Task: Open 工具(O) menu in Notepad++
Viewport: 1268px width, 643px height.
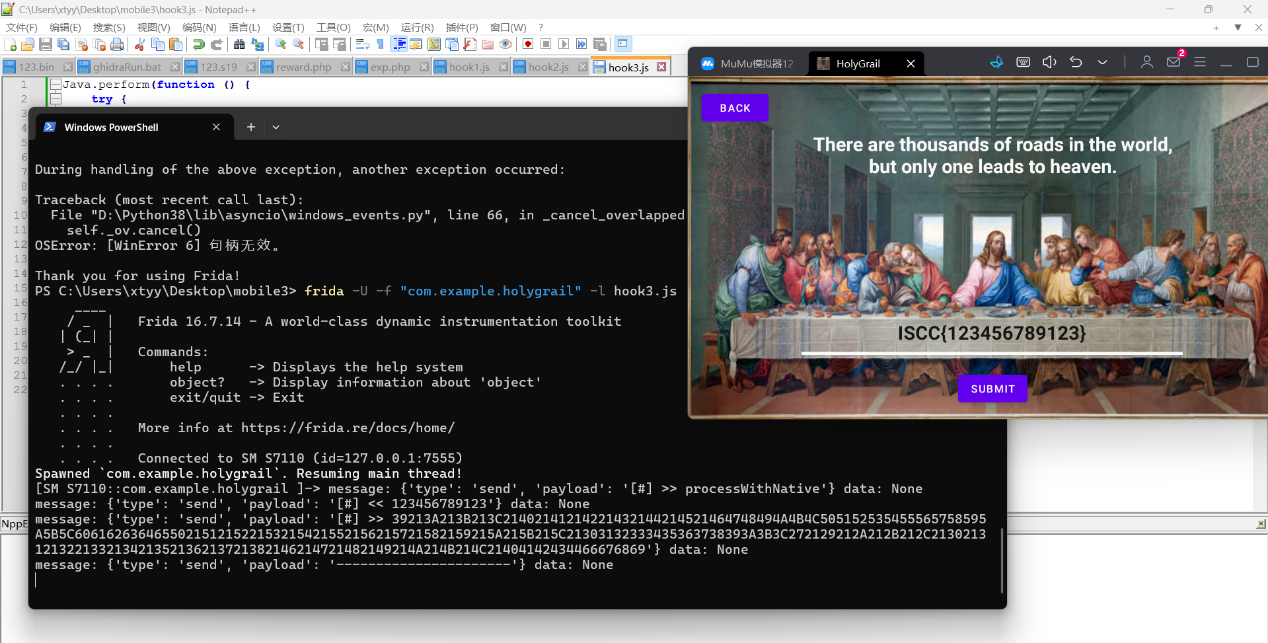Action: click(x=333, y=27)
